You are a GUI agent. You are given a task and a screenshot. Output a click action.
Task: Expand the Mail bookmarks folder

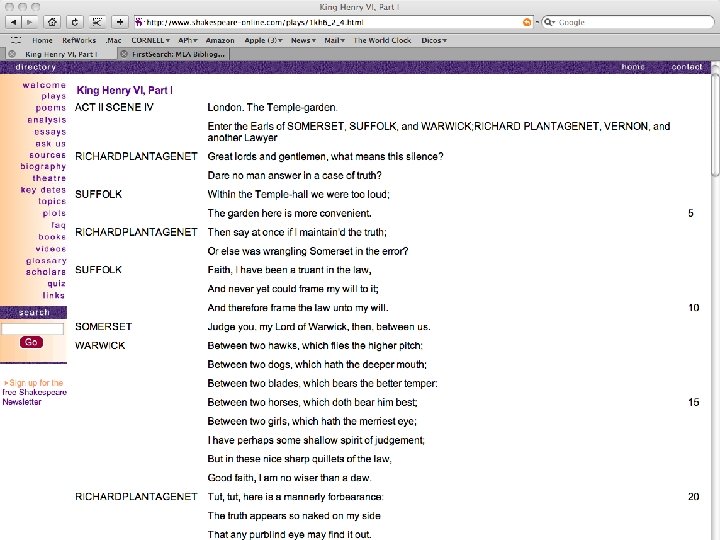[335, 40]
